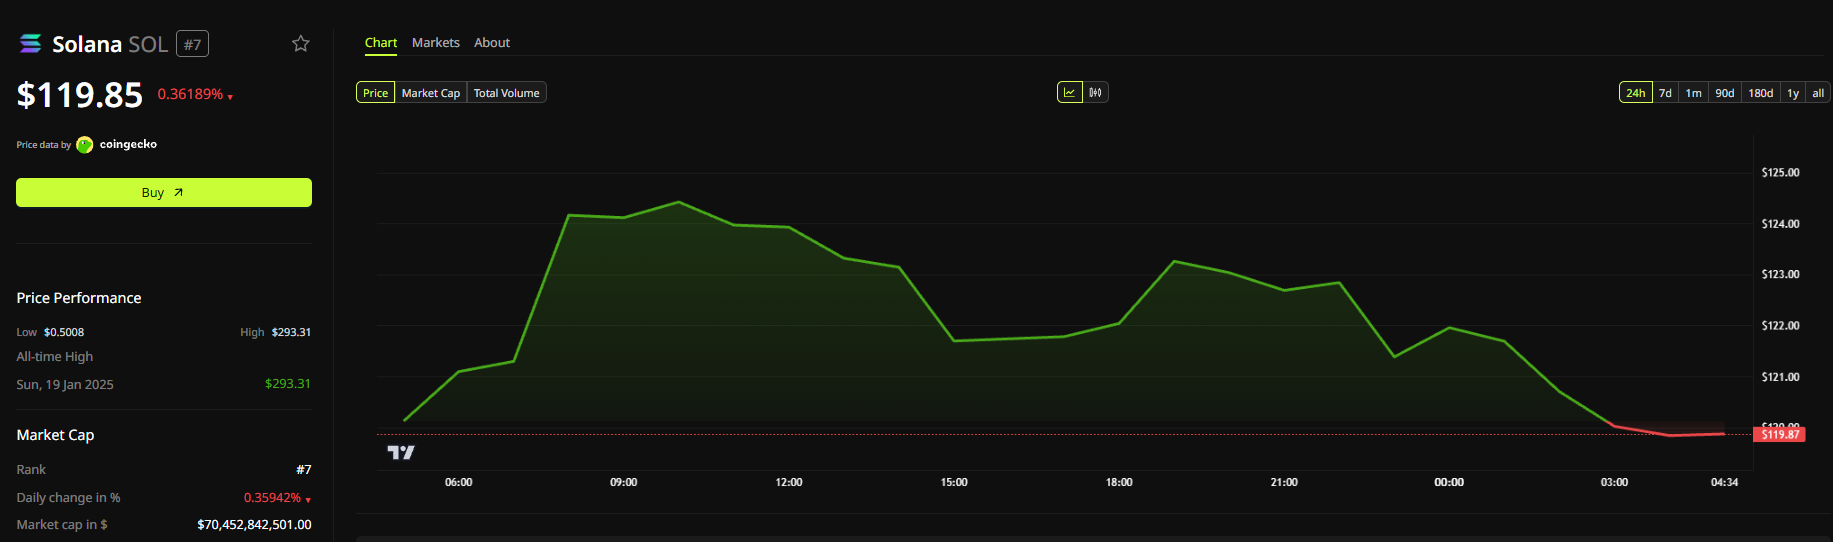Click the 12:00 time axis label
1833x542 pixels.
click(789, 483)
